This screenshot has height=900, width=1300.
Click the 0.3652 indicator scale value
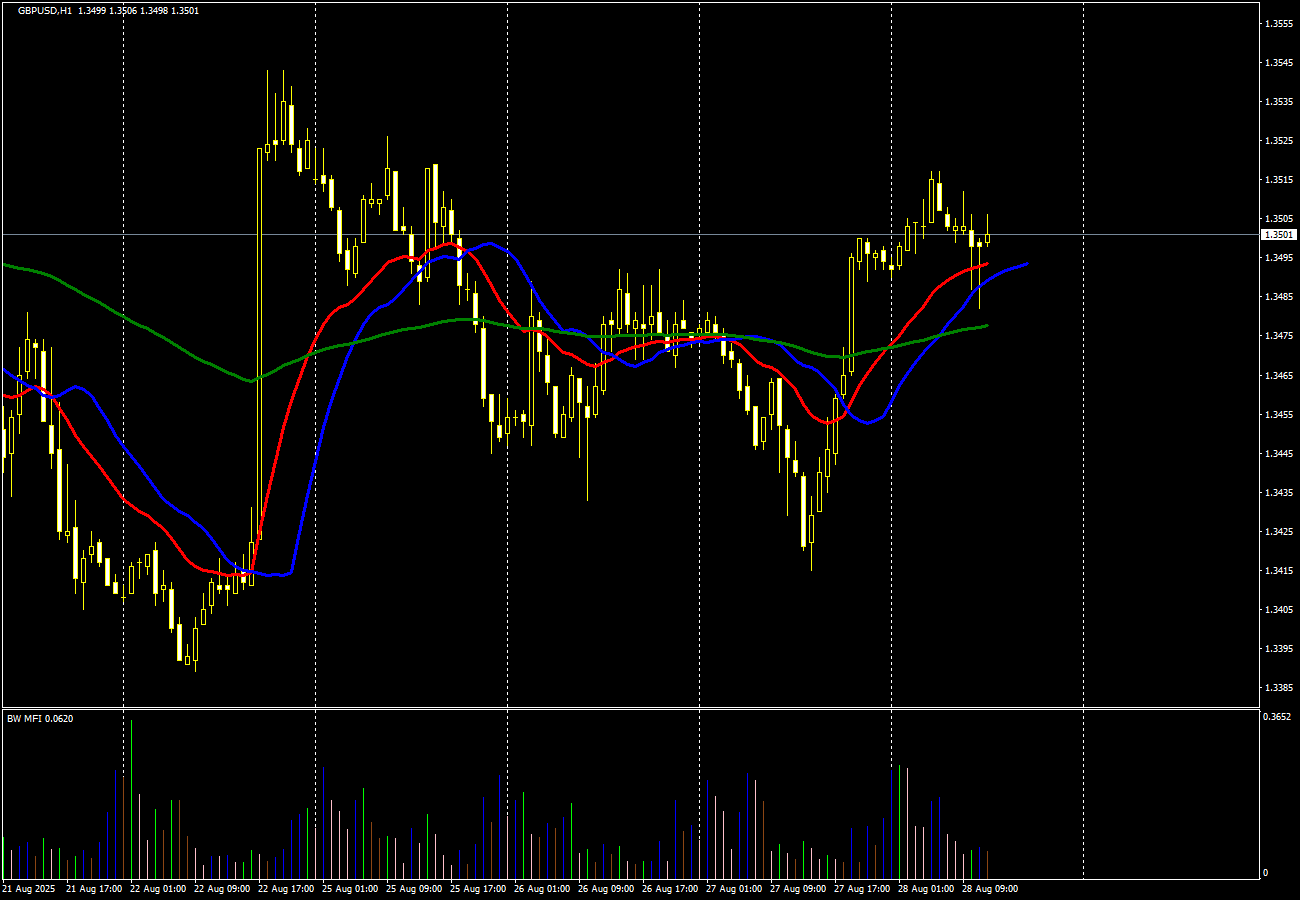[x=1279, y=717]
